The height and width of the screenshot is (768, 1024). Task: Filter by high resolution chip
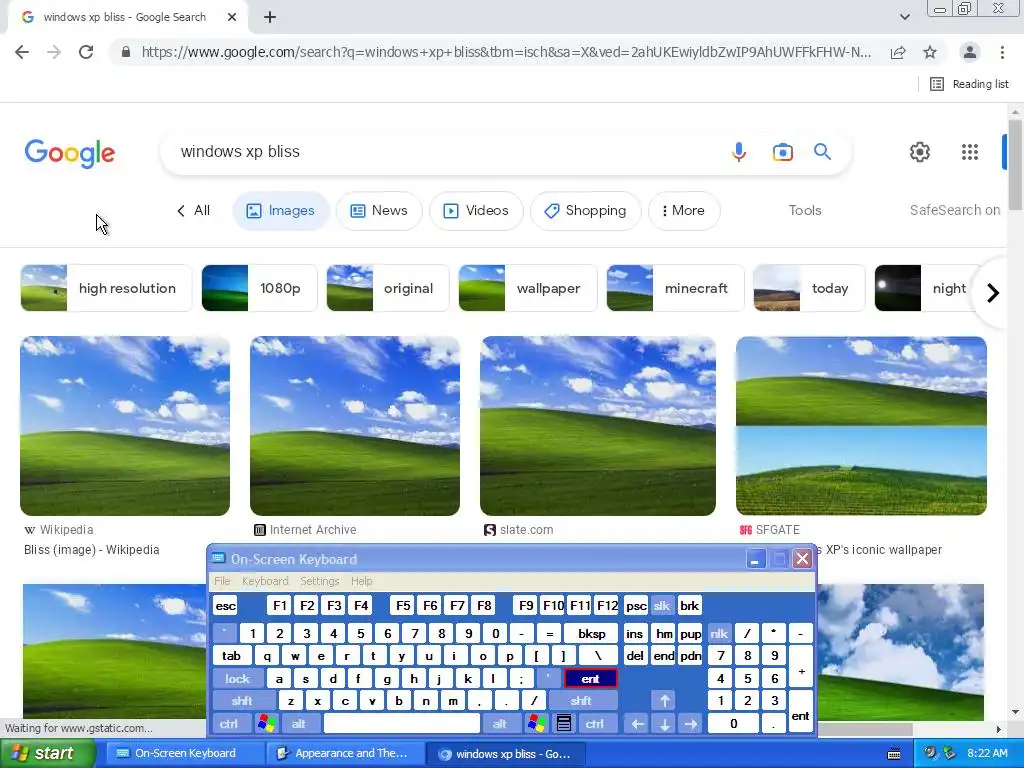(x=106, y=289)
